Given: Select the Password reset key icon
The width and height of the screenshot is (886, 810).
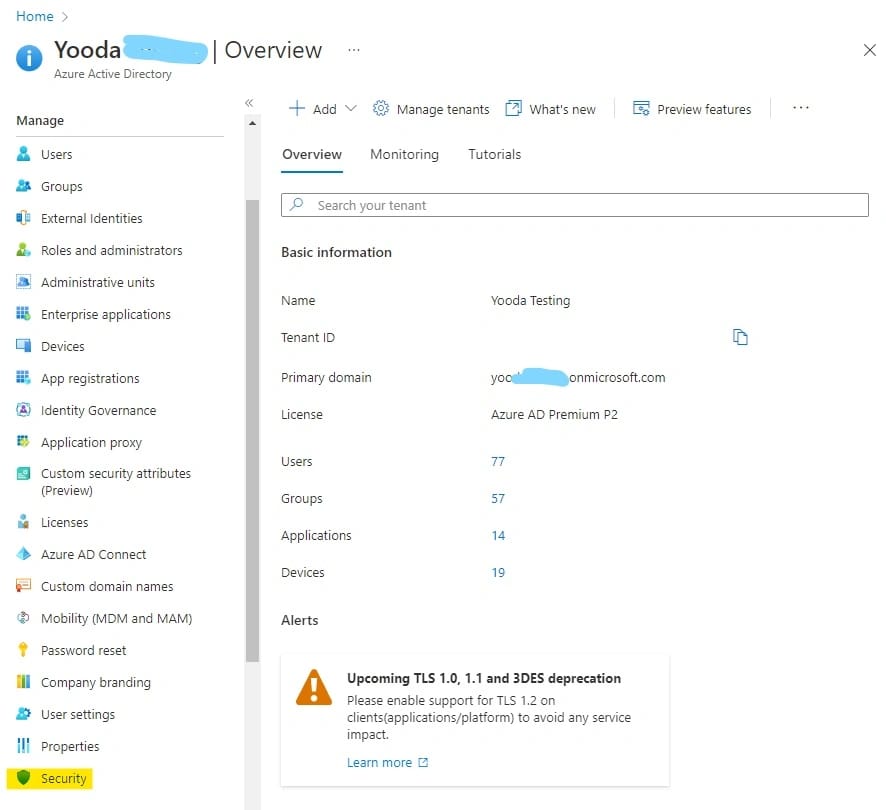Looking at the screenshot, I should 24,650.
